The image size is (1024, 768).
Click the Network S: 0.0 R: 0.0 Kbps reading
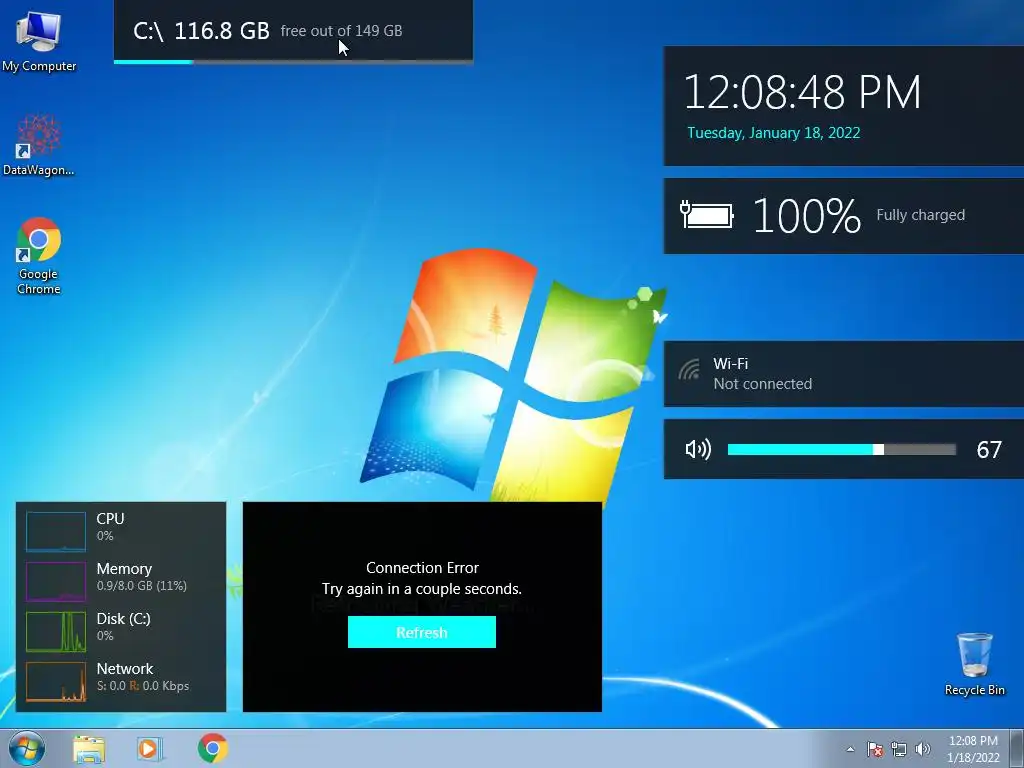(x=143, y=686)
